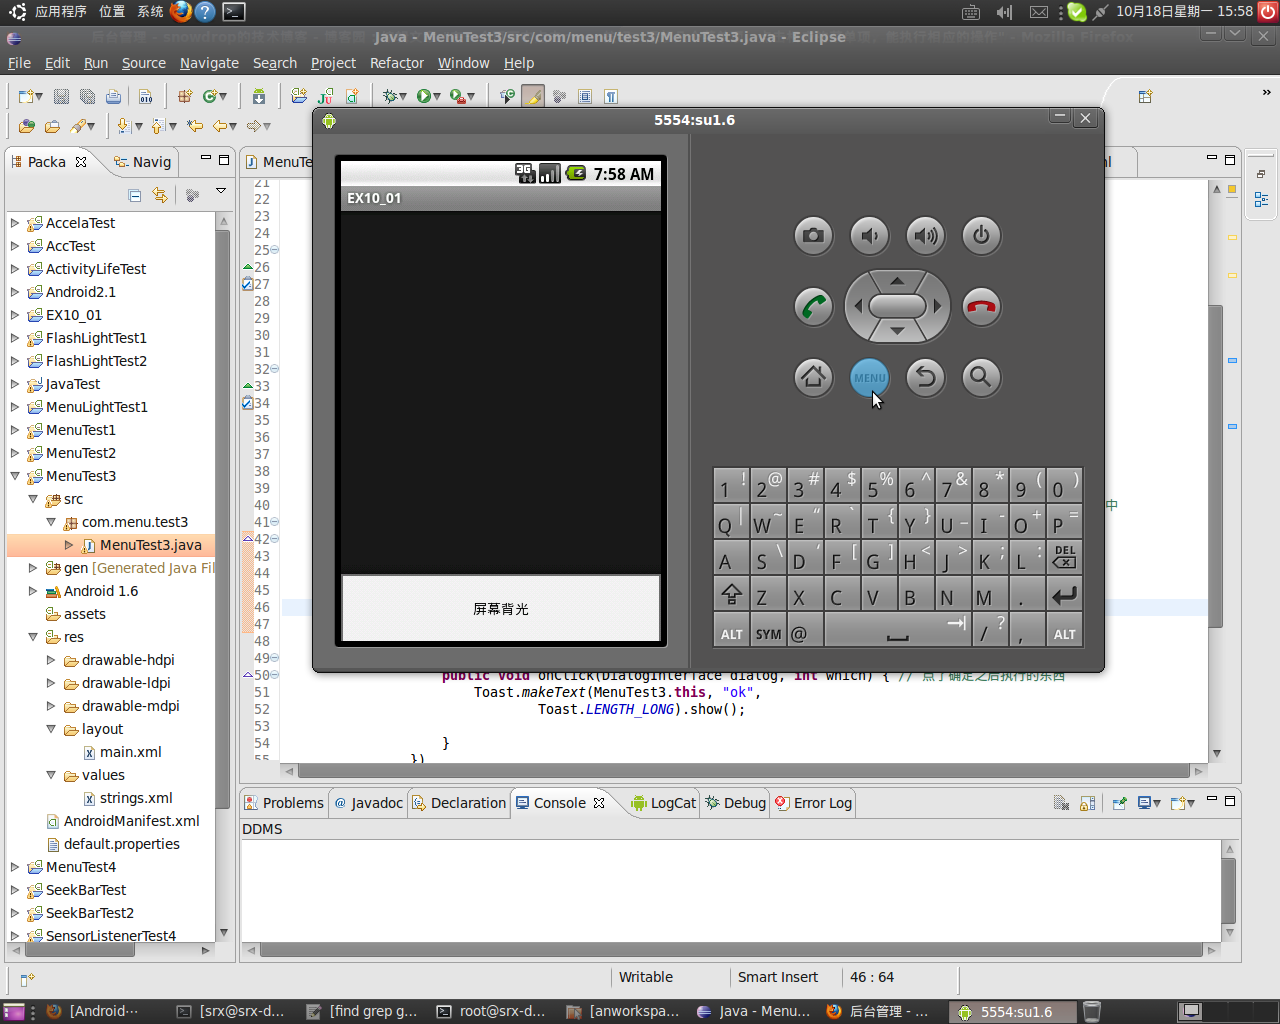Click the emulator camera hardware button

tap(813, 236)
